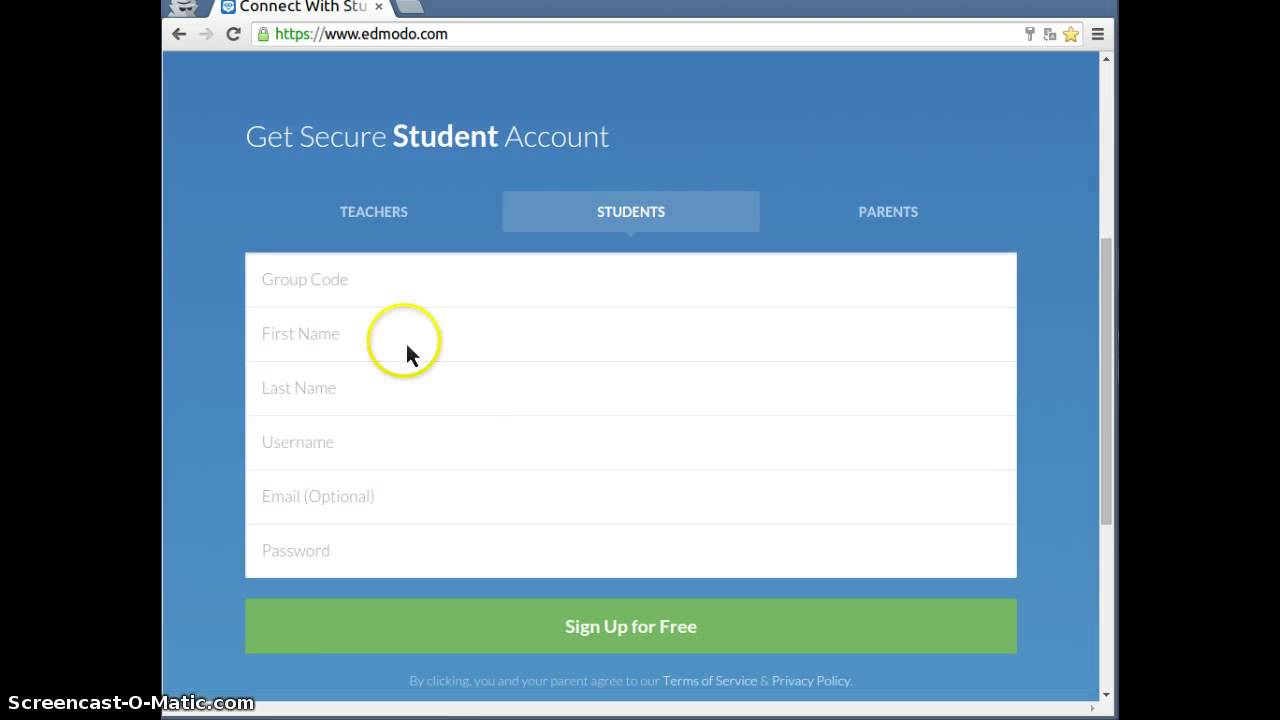Click the translate icon in address bar

click(x=1050, y=34)
